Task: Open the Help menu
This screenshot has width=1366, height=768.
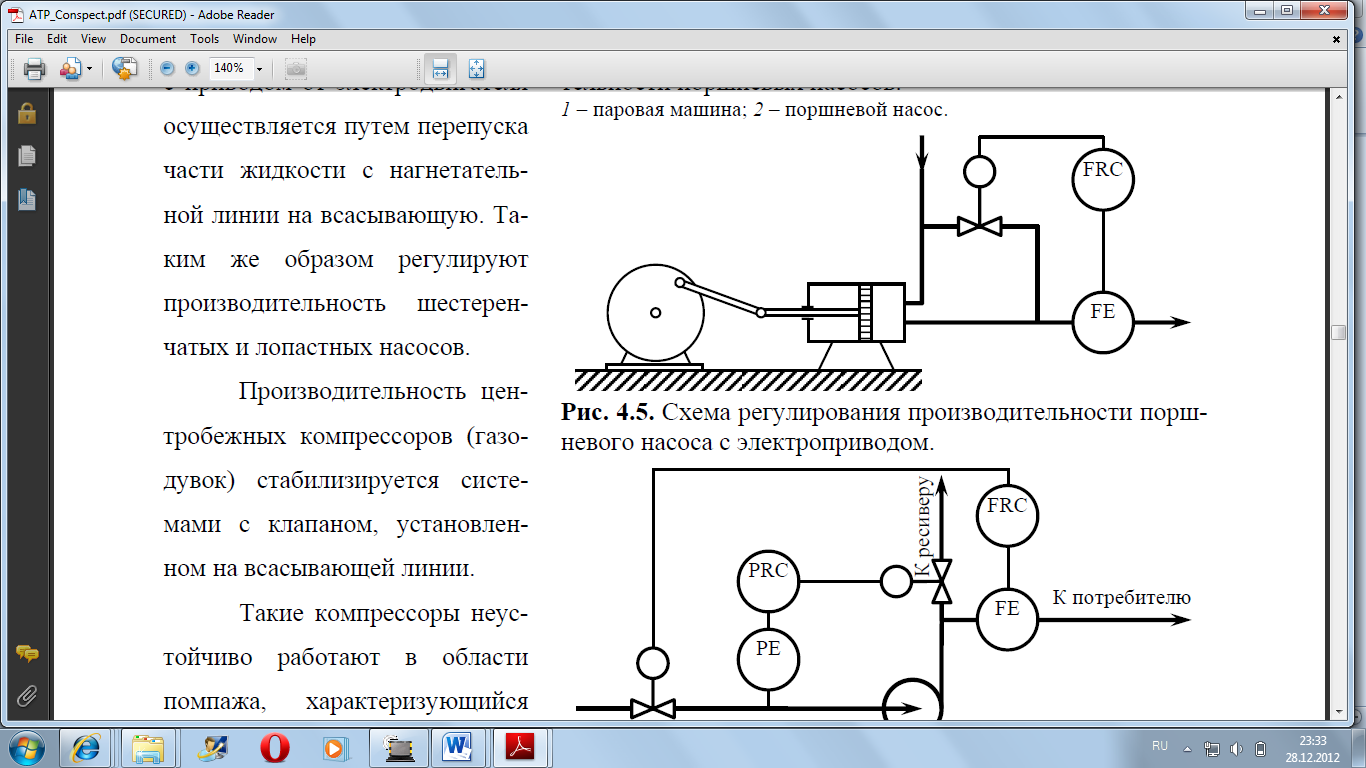Action: 303,39
